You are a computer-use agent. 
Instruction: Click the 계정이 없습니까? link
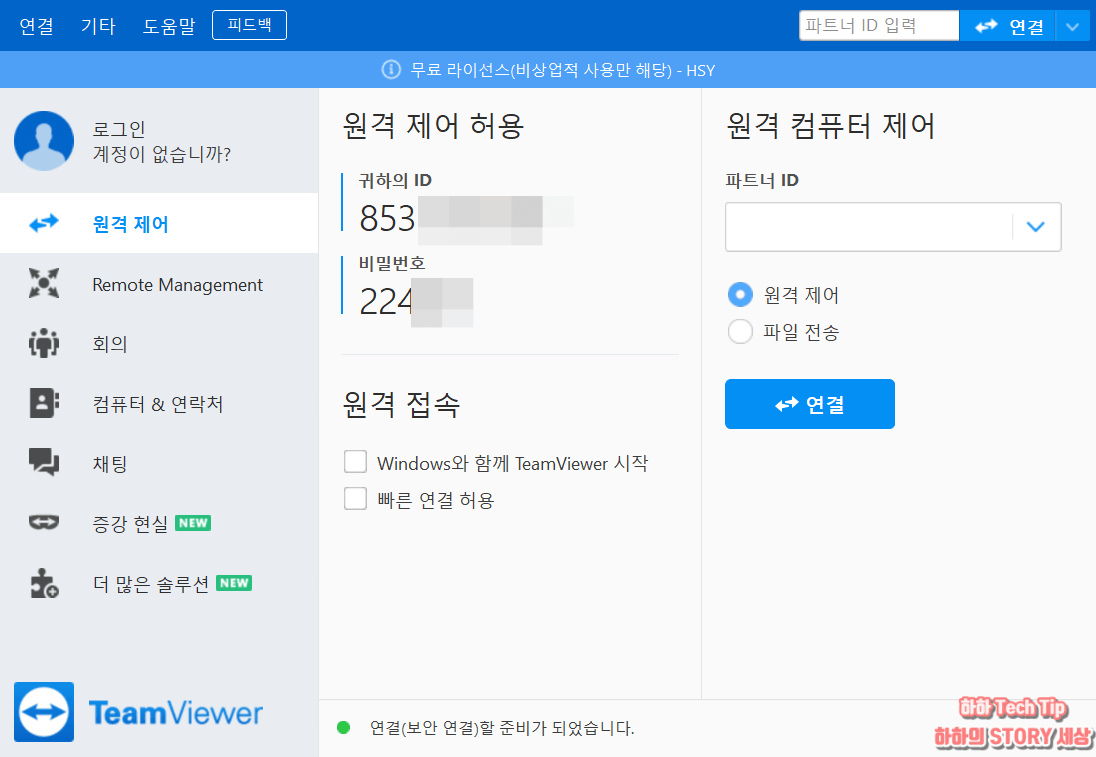click(x=161, y=154)
